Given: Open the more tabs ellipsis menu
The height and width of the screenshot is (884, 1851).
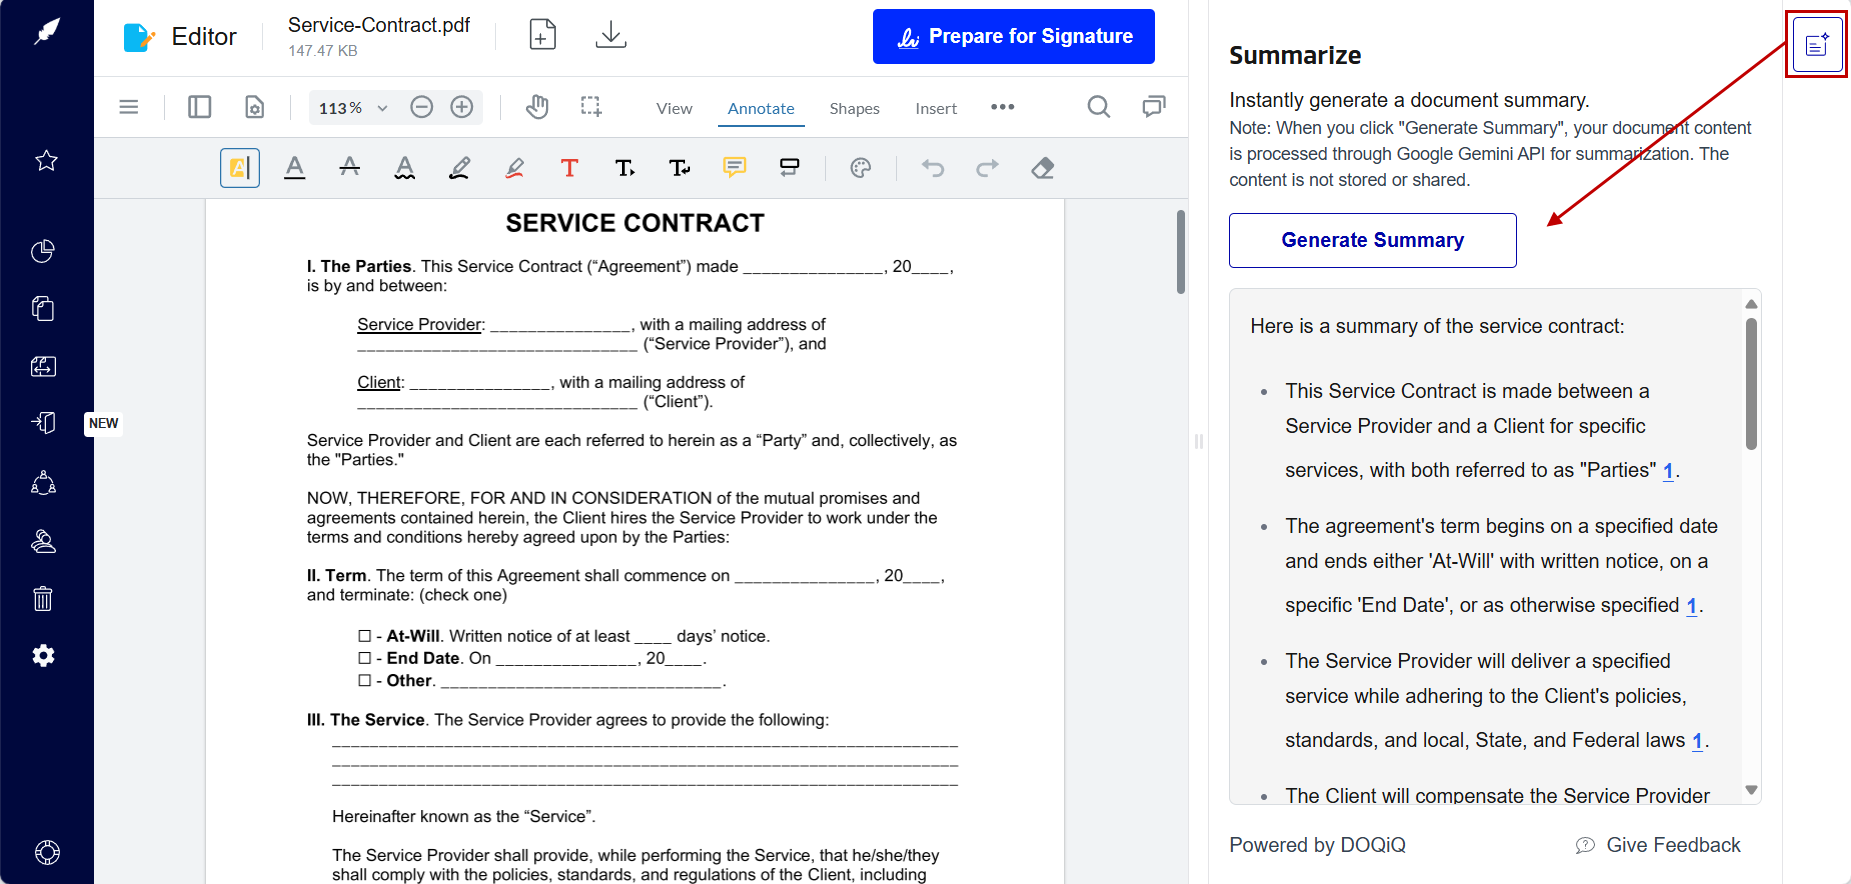Looking at the screenshot, I should pos(1003,107).
